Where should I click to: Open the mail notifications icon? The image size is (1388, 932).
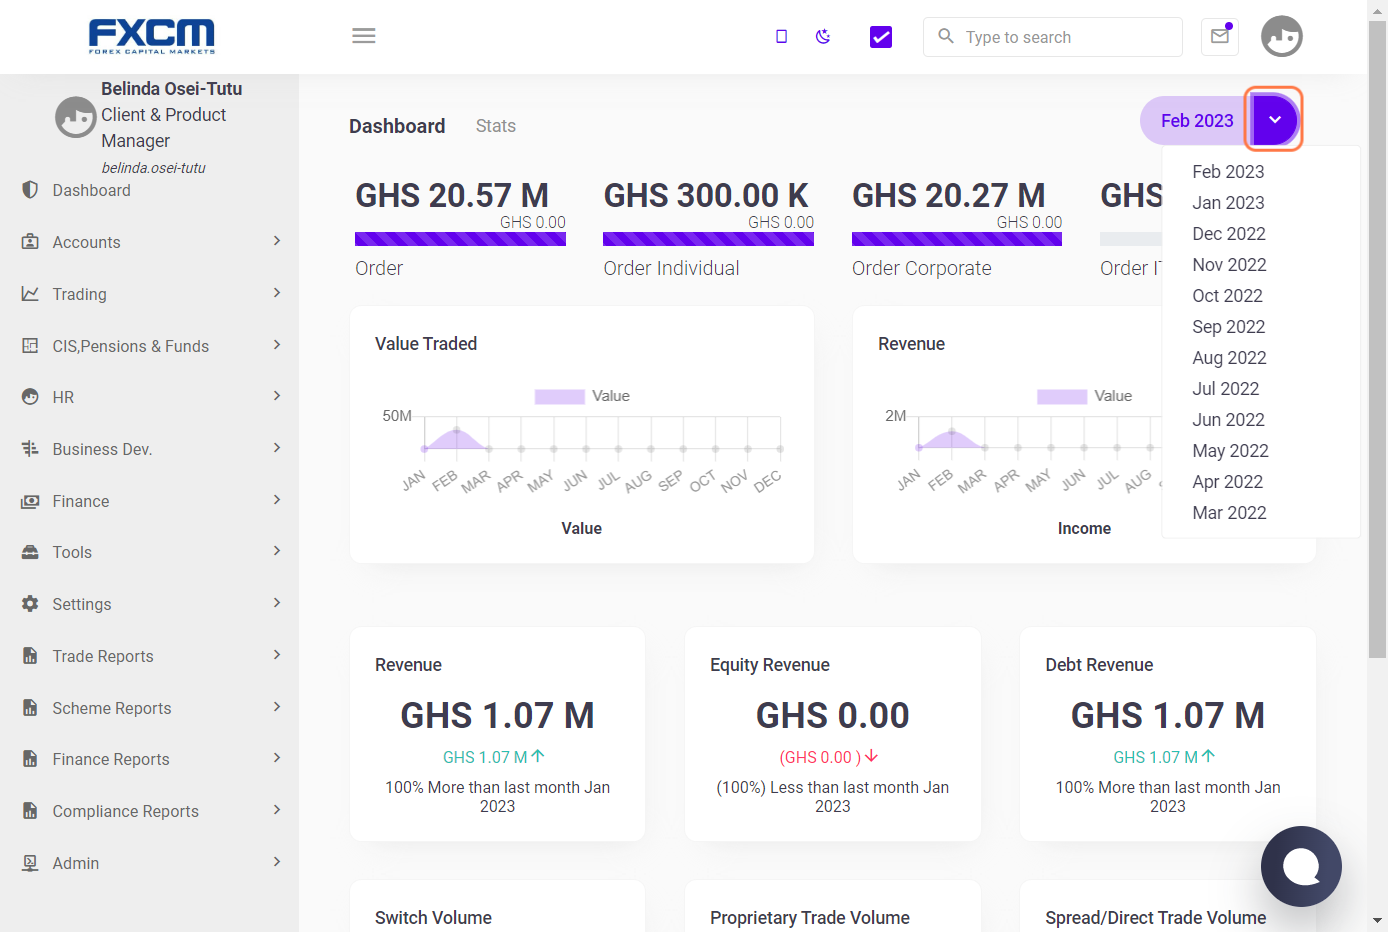tap(1220, 36)
